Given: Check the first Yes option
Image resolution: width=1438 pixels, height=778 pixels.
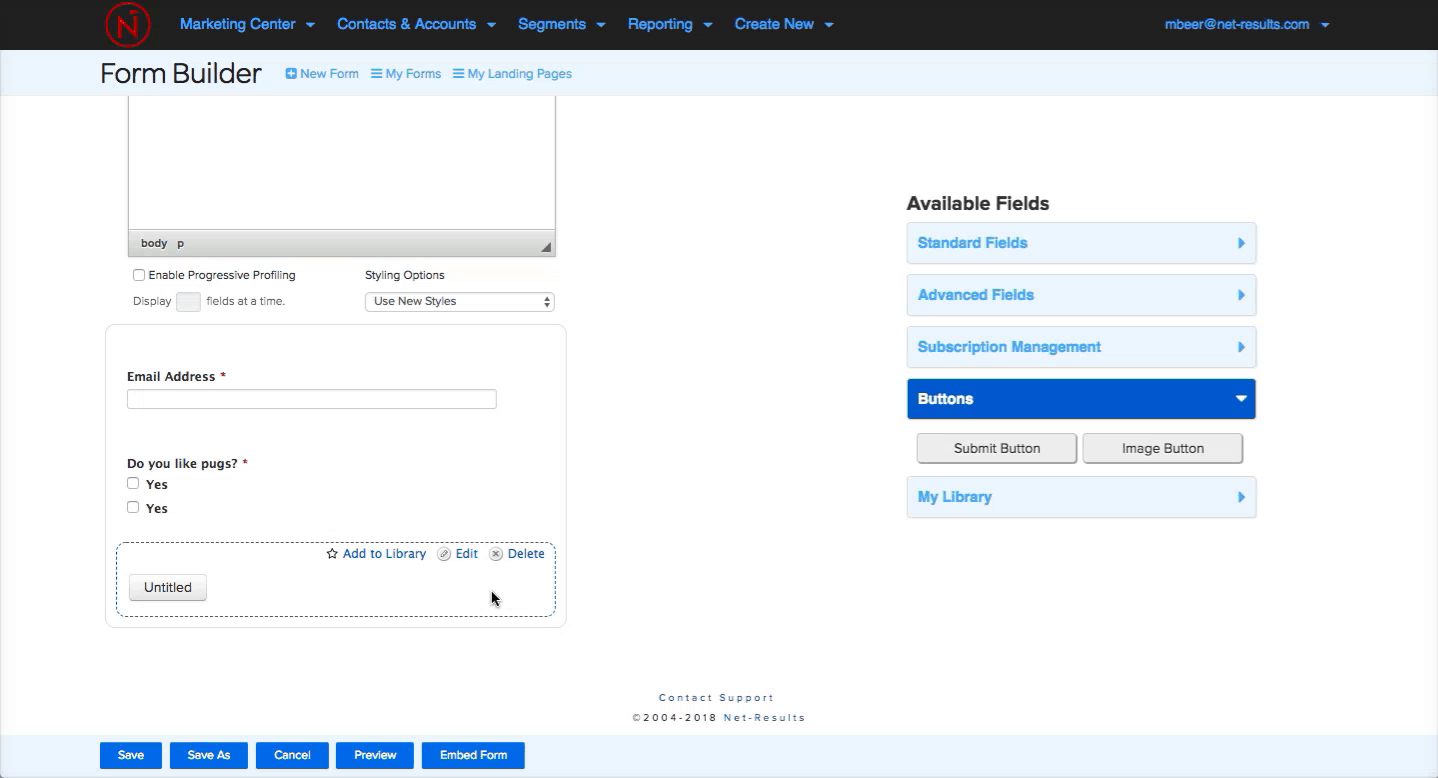Looking at the screenshot, I should pyautogui.click(x=133, y=483).
